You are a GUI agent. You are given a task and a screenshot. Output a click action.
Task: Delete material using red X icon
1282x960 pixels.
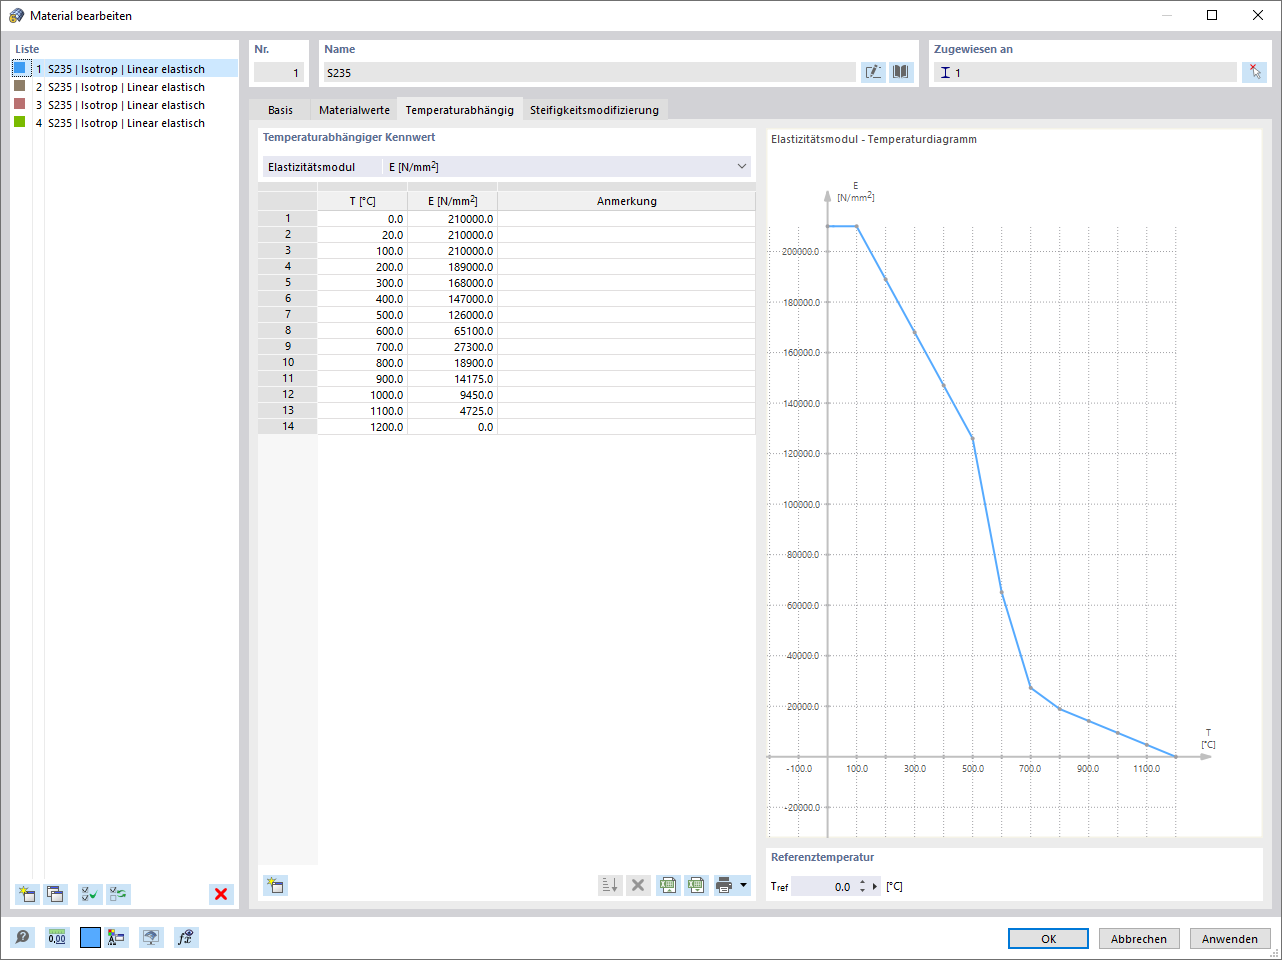tap(220, 894)
